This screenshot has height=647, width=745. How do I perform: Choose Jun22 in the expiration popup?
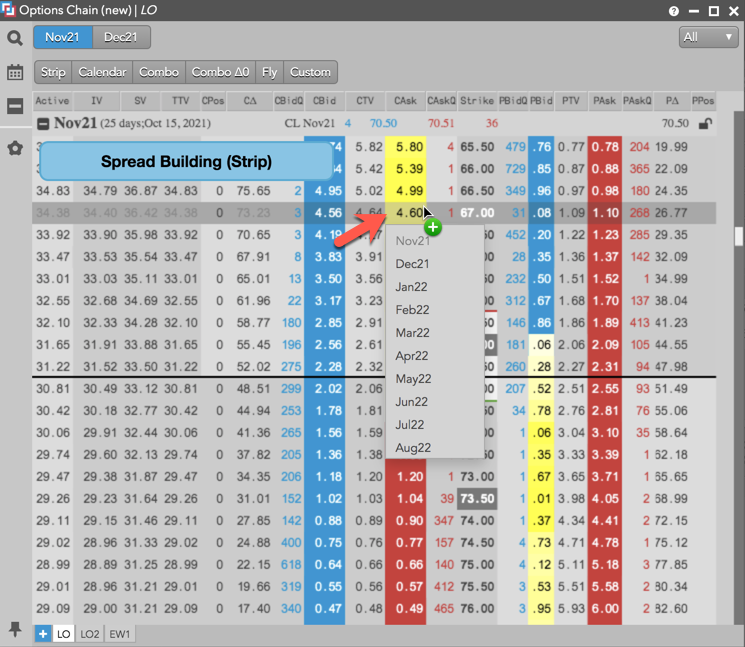click(x=412, y=402)
